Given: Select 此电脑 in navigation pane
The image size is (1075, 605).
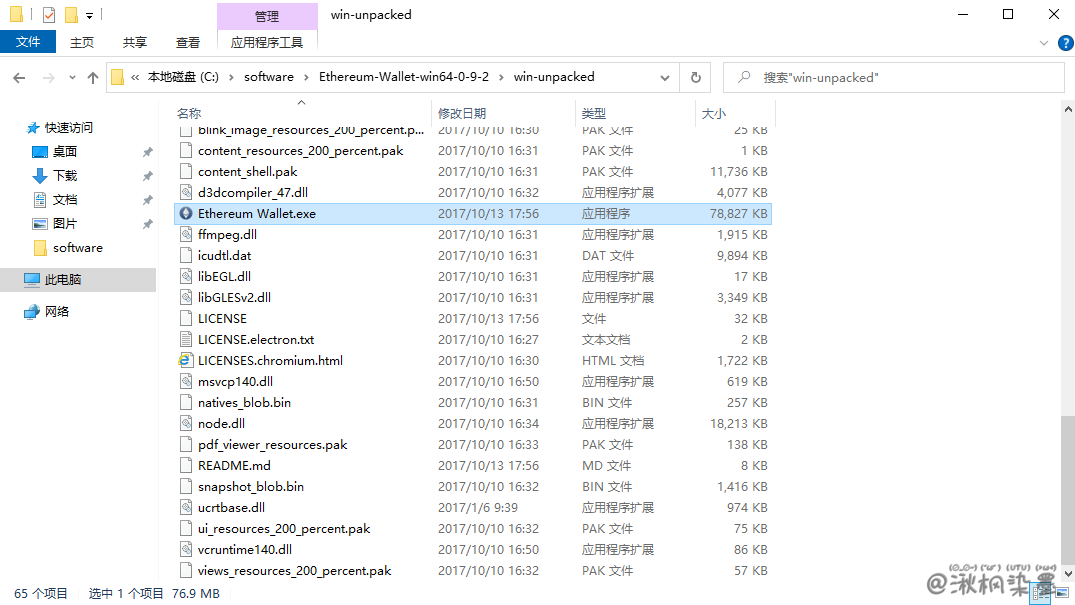Looking at the screenshot, I should point(63,280).
